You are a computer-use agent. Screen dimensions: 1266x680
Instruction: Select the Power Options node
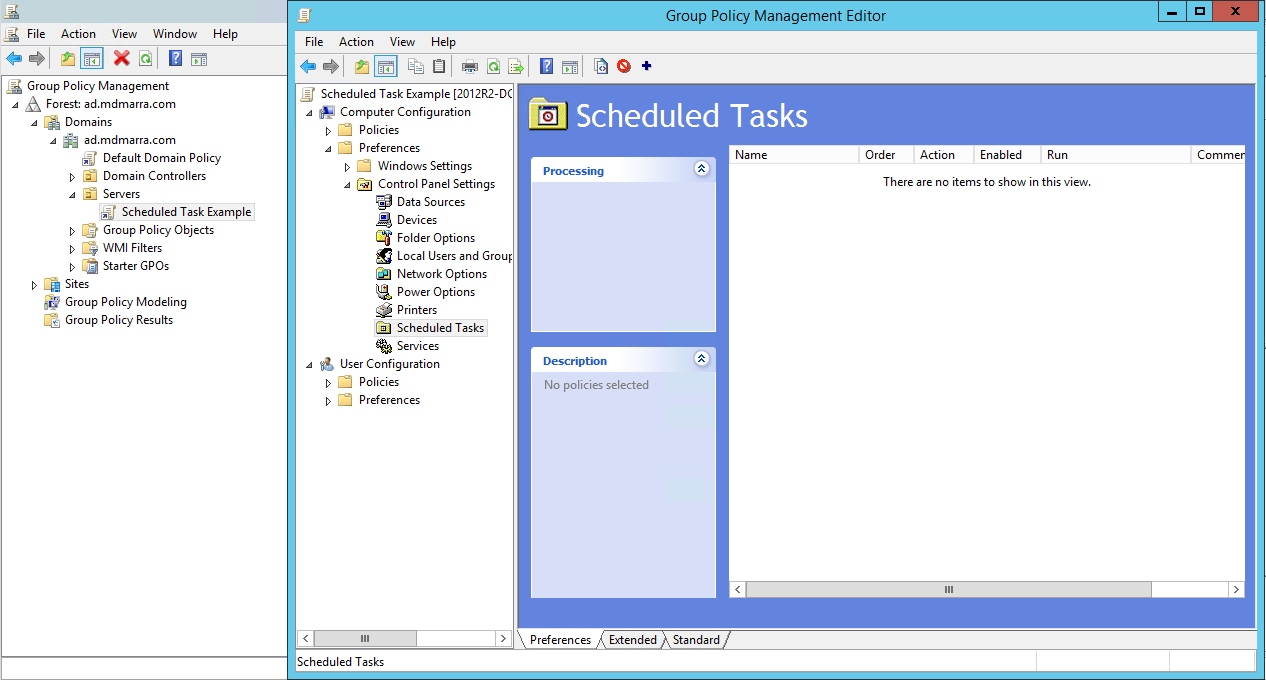pyautogui.click(x=436, y=292)
